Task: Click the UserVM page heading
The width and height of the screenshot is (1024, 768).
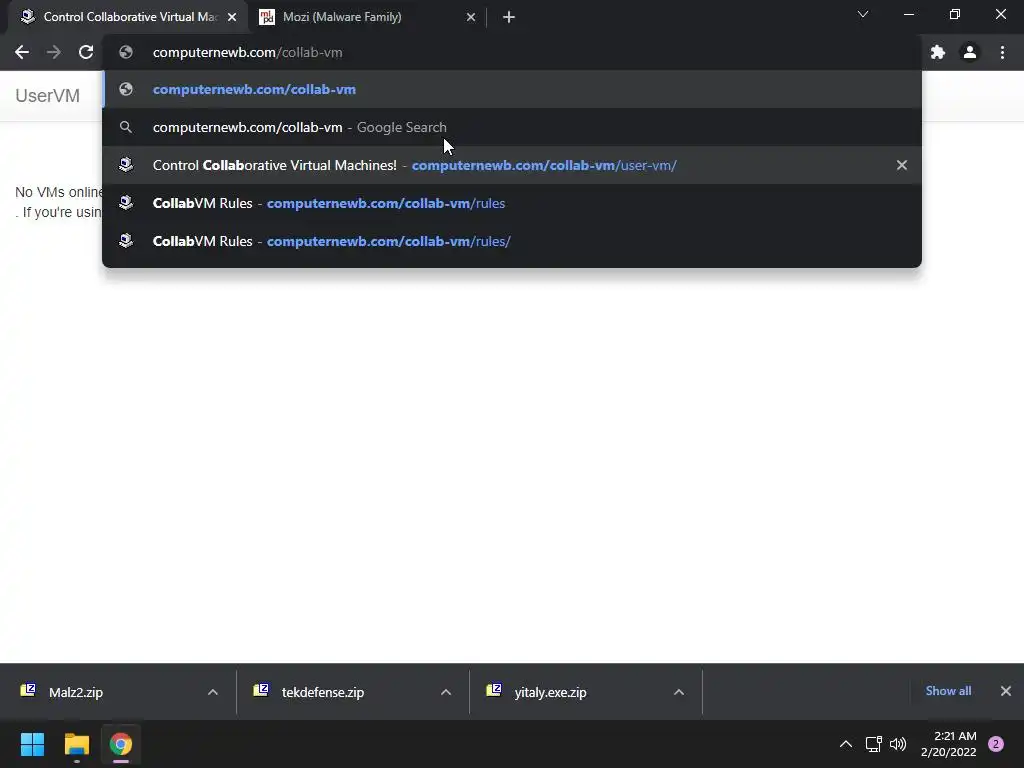Action: click(48, 95)
